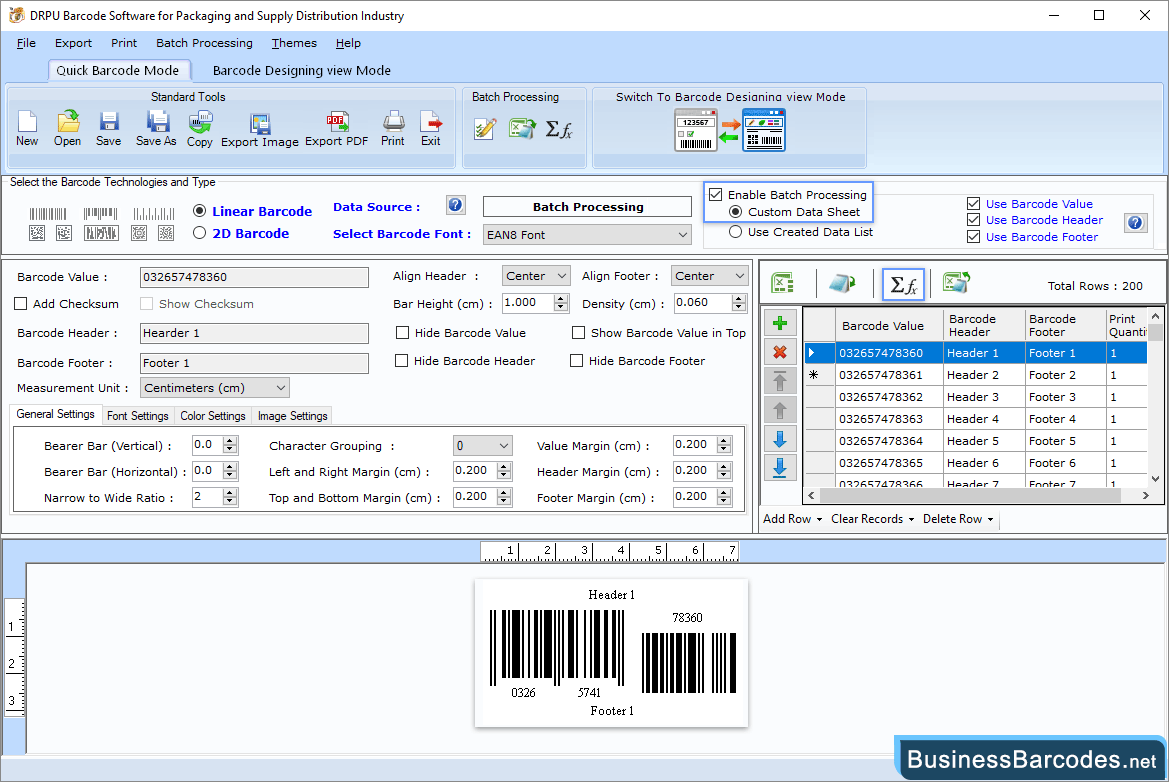The image size is (1169, 782).
Task: Open the File menu
Action: (x=26, y=43)
